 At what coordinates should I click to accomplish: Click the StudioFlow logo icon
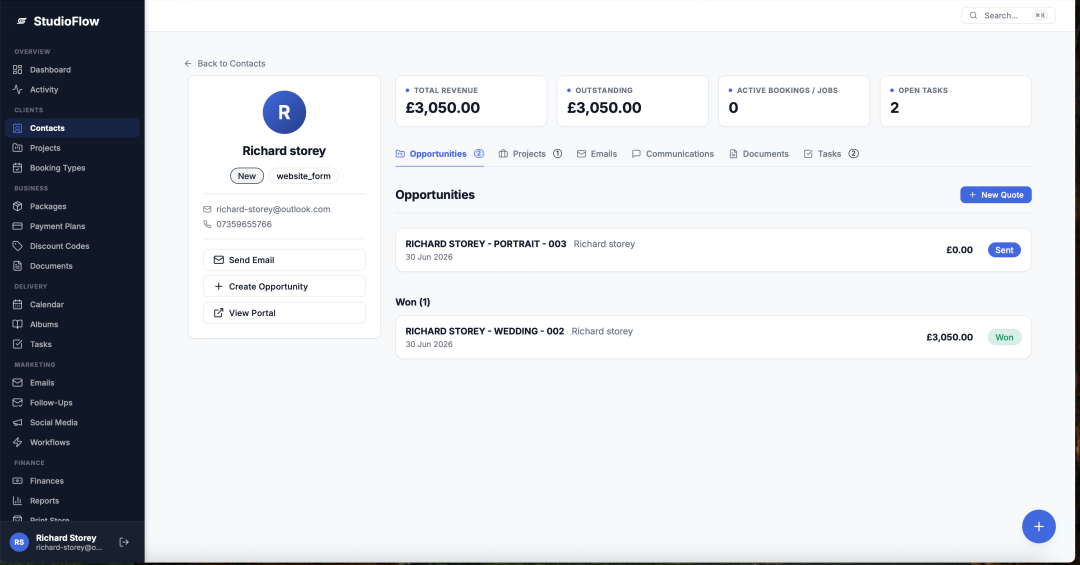[x=21, y=21]
